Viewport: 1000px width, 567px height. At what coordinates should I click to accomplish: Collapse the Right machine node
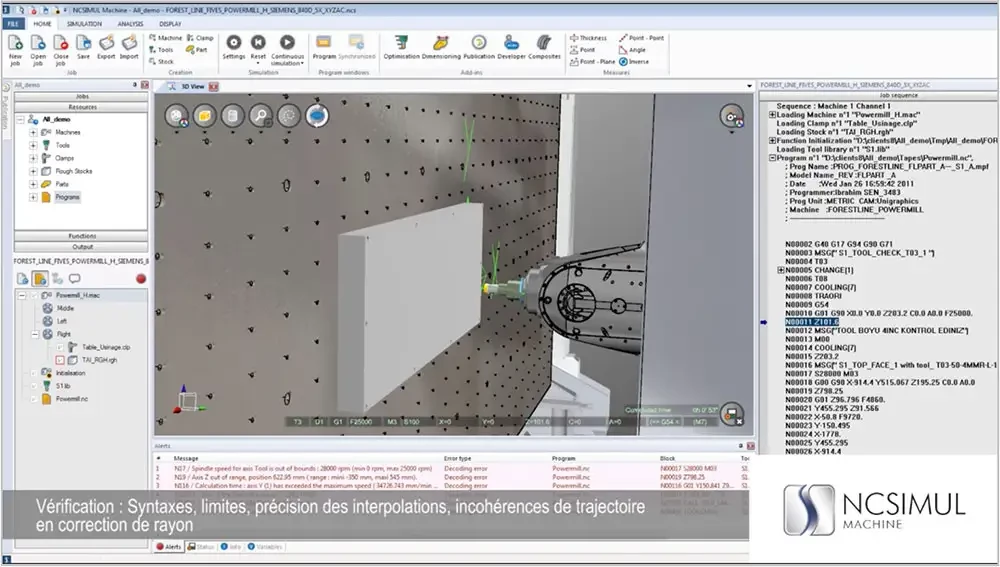click(x=35, y=334)
